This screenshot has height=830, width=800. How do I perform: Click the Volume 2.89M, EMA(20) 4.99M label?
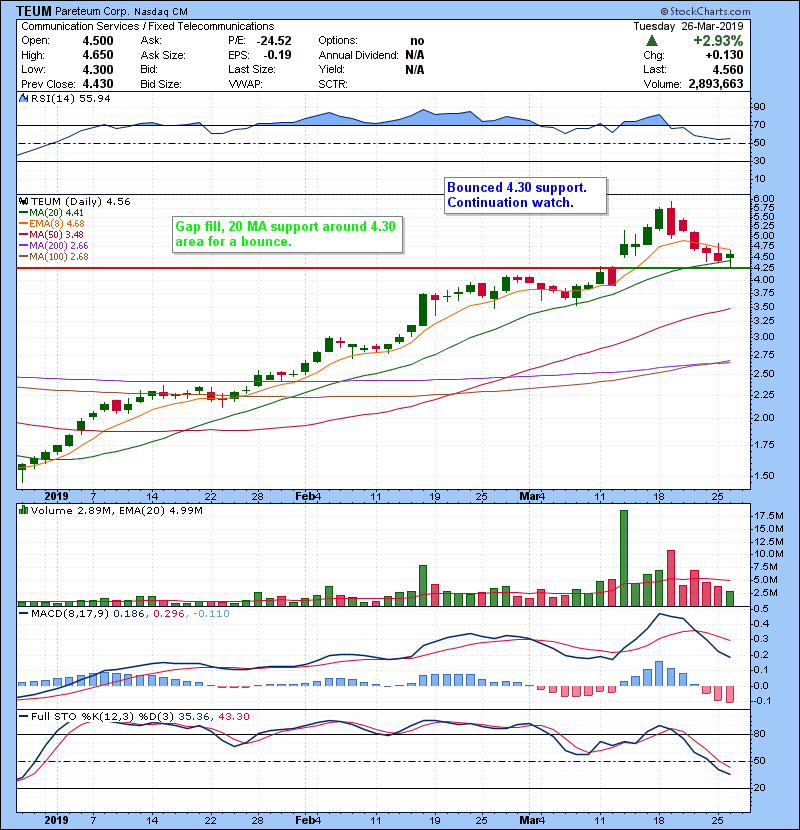(116, 510)
